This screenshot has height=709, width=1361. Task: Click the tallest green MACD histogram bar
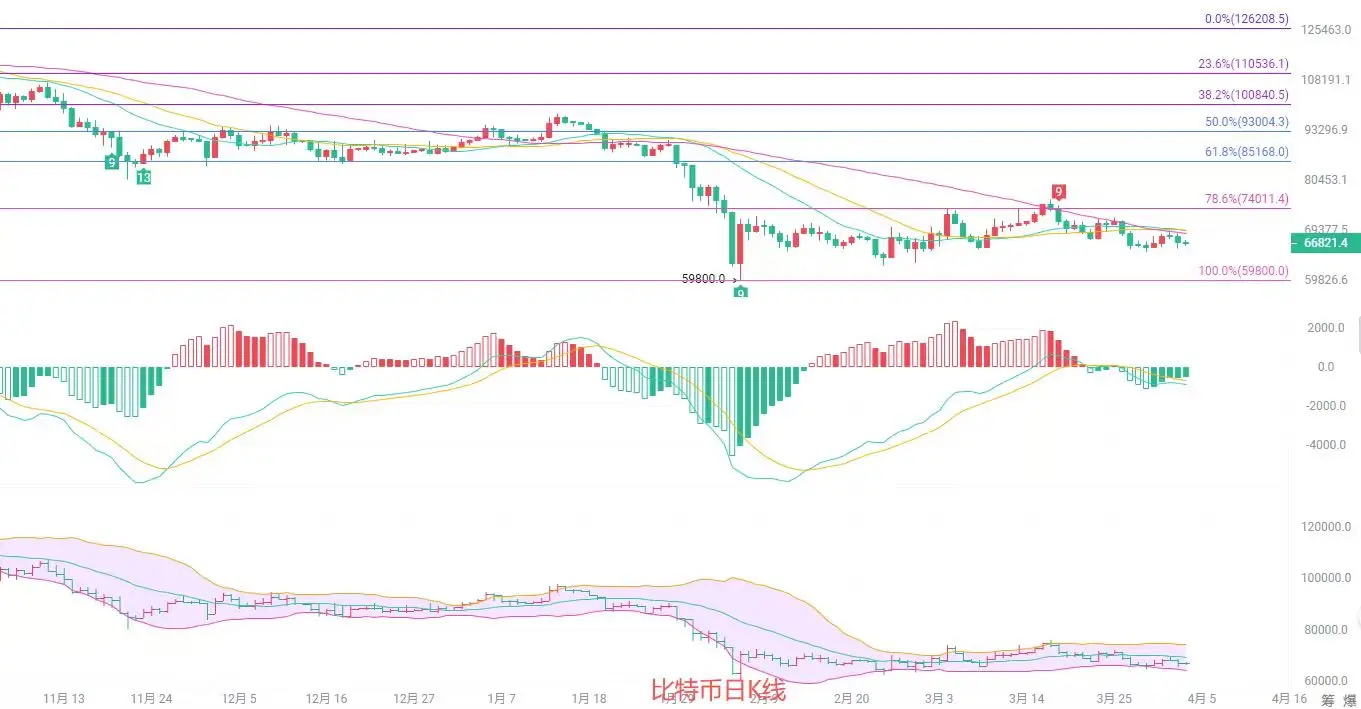coord(732,411)
